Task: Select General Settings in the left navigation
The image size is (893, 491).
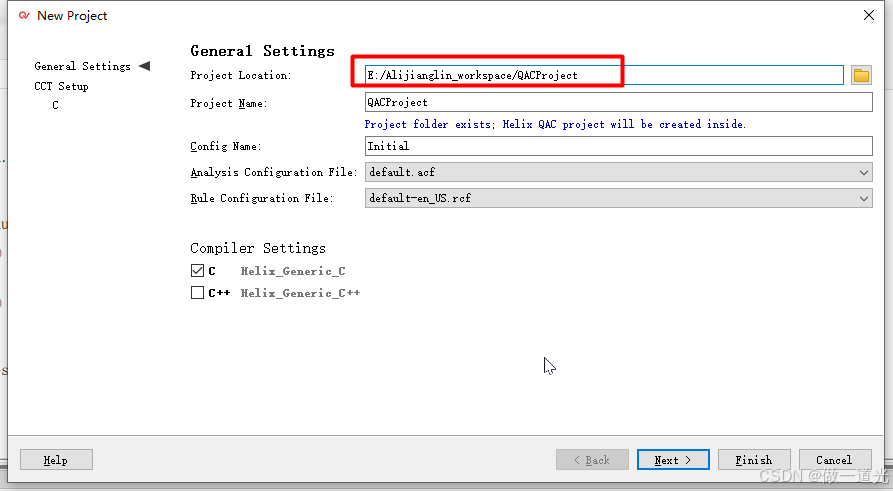Action: pos(83,66)
